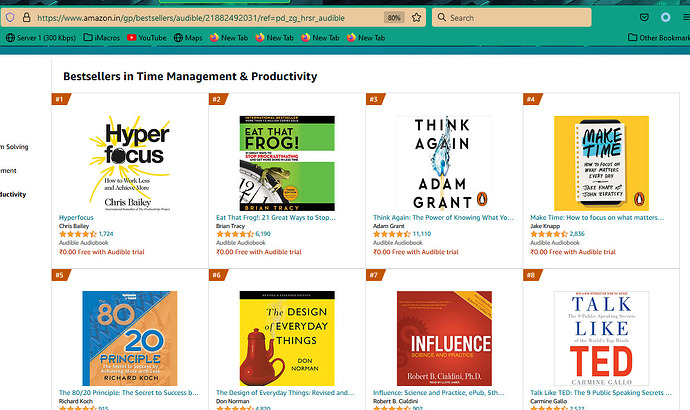Click The Design of Everyday Things cover
The image size is (690, 410).
tap(287, 338)
